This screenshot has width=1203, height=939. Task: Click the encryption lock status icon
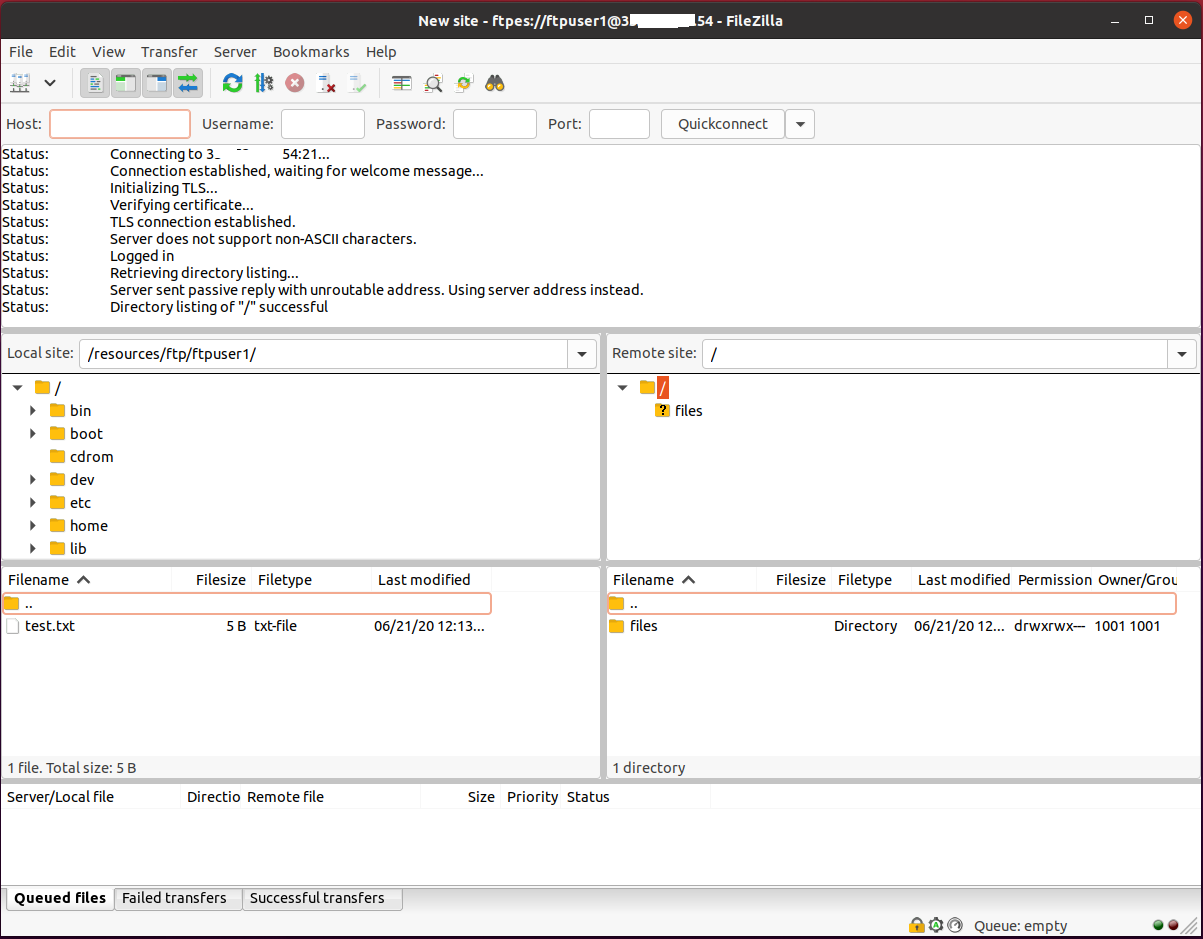tap(916, 926)
